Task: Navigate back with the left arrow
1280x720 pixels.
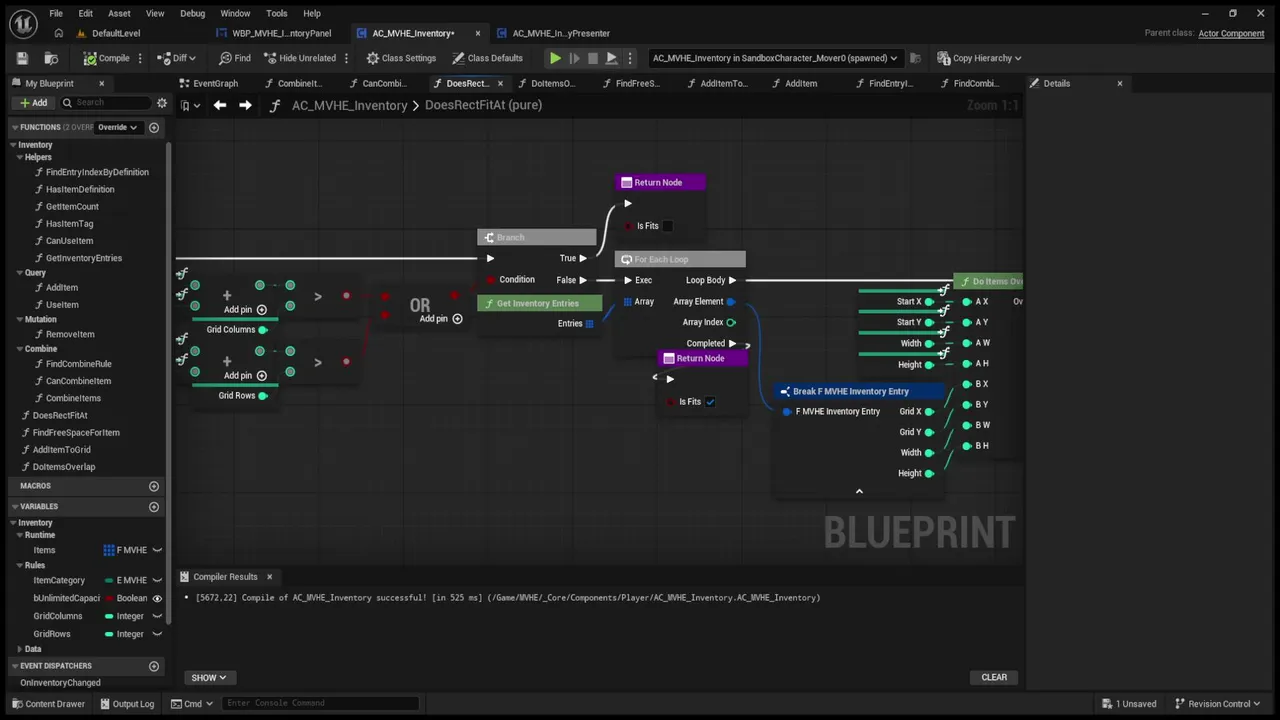Action: (220, 105)
